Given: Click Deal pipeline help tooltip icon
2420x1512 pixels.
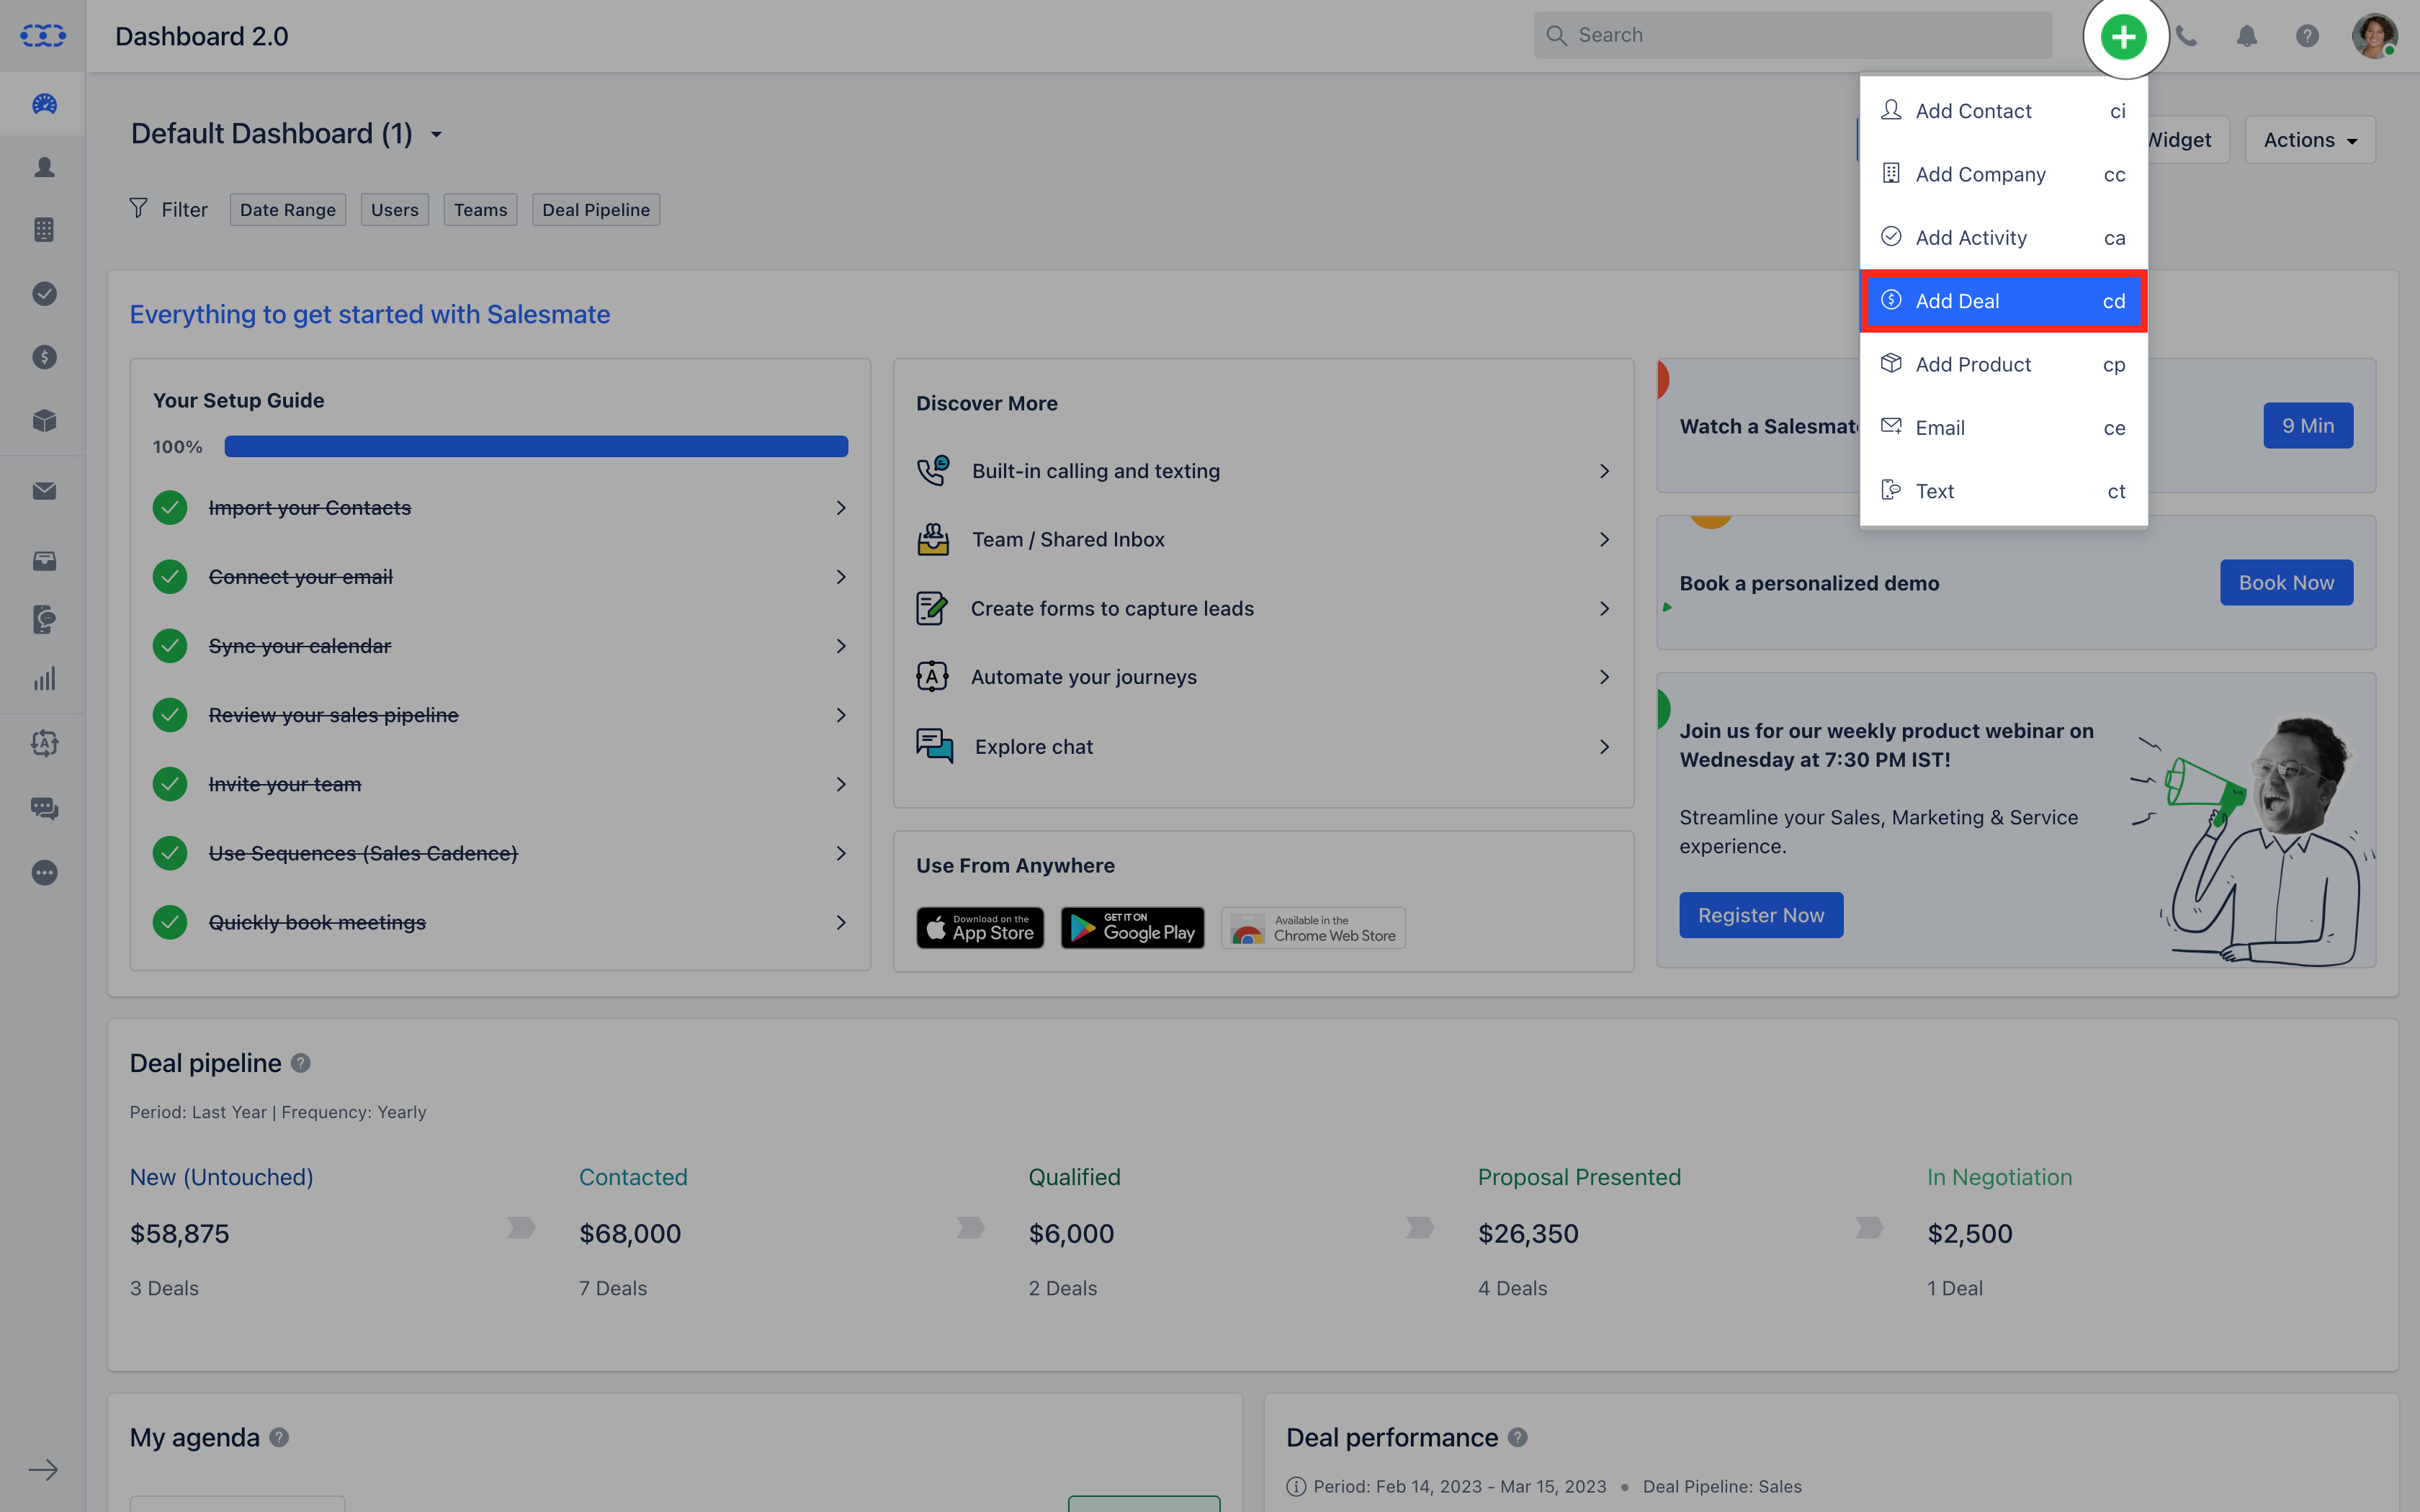Looking at the screenshot, I should click(x=300, y=1063).
